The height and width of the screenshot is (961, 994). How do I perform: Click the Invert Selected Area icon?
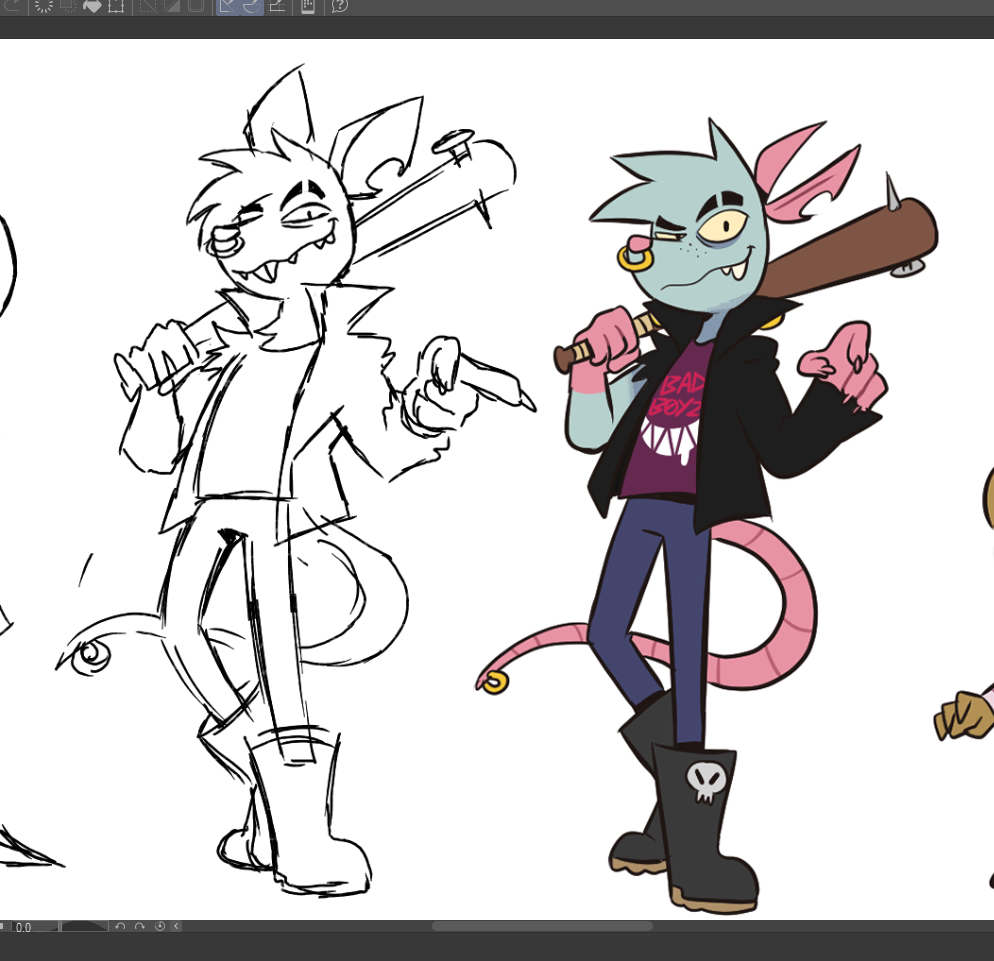(x=171, y=6)
